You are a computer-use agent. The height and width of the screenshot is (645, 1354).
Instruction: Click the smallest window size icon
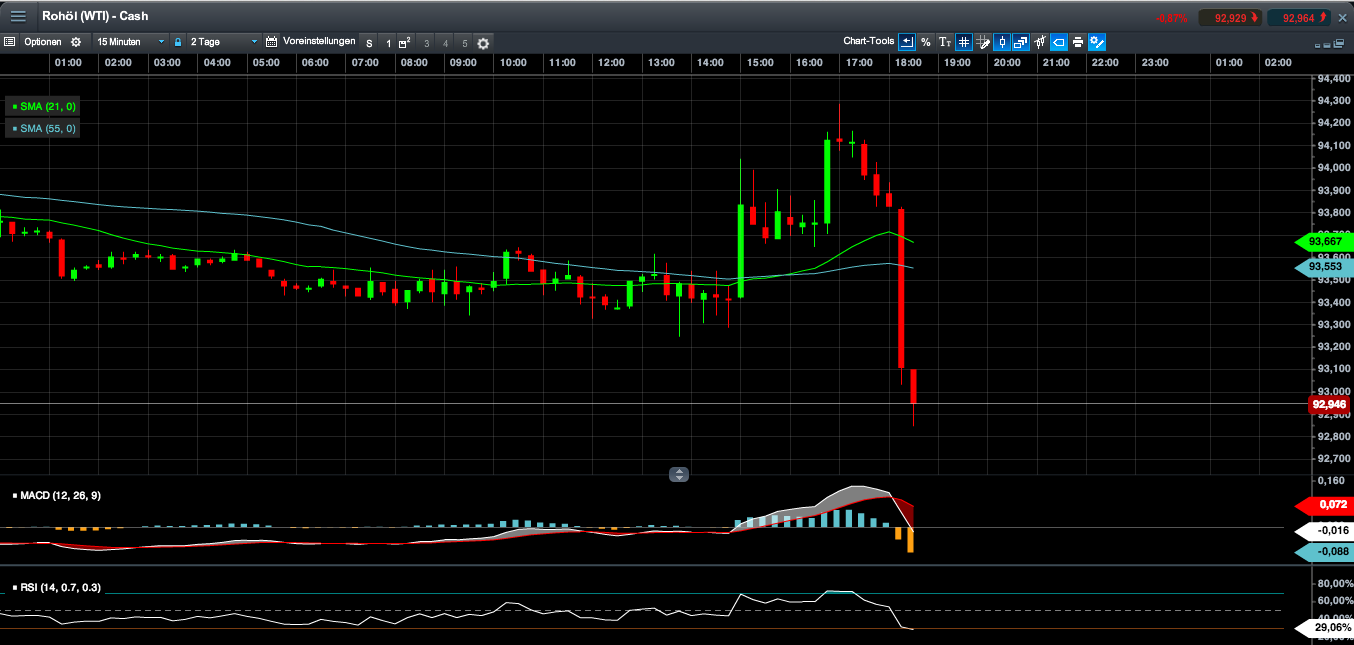(1319, 45)
